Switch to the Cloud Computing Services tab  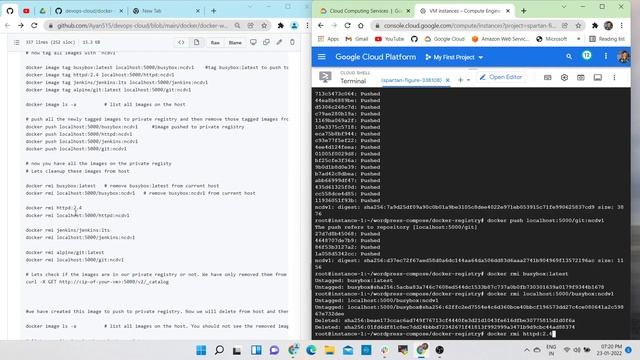(x=364, y=11)
